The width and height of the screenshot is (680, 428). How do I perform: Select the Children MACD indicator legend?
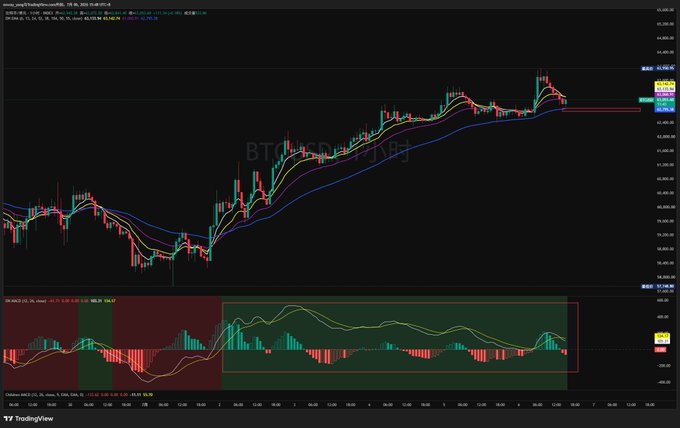(79, 395)
